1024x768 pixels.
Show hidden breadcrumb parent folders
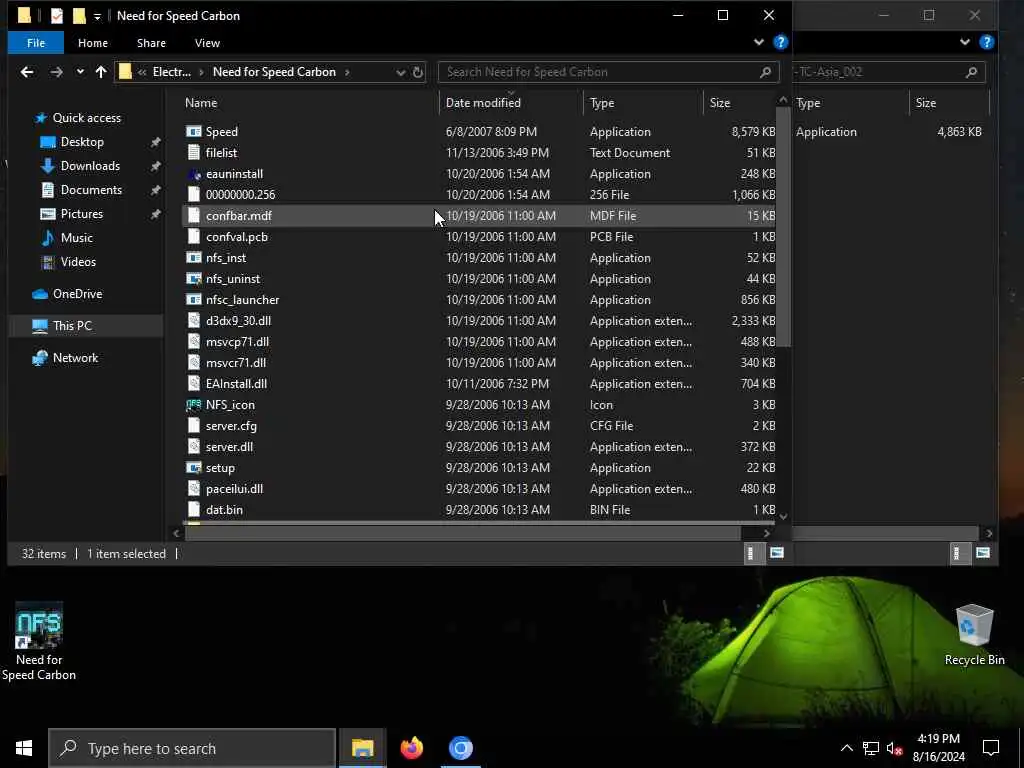[x=142, y=72]
